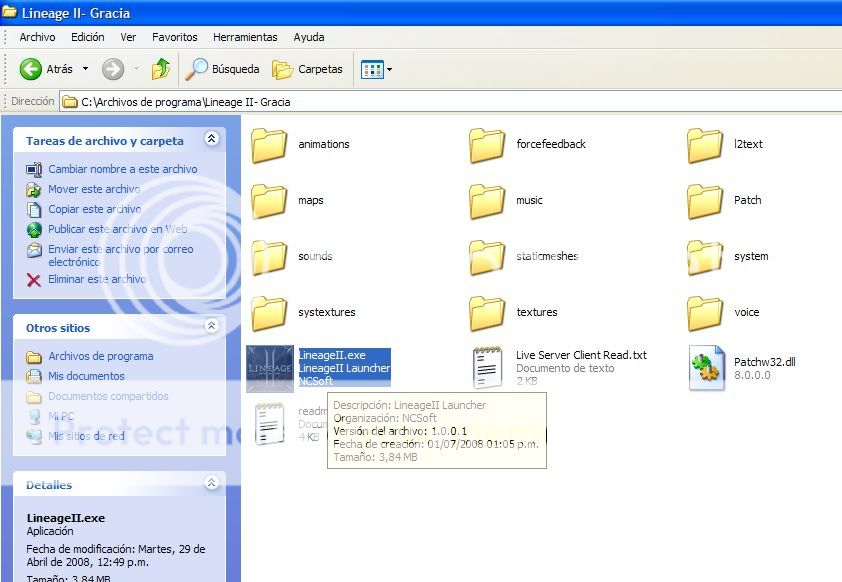Go up one folder level icon
842x582 pixels.
coord(161,69)
